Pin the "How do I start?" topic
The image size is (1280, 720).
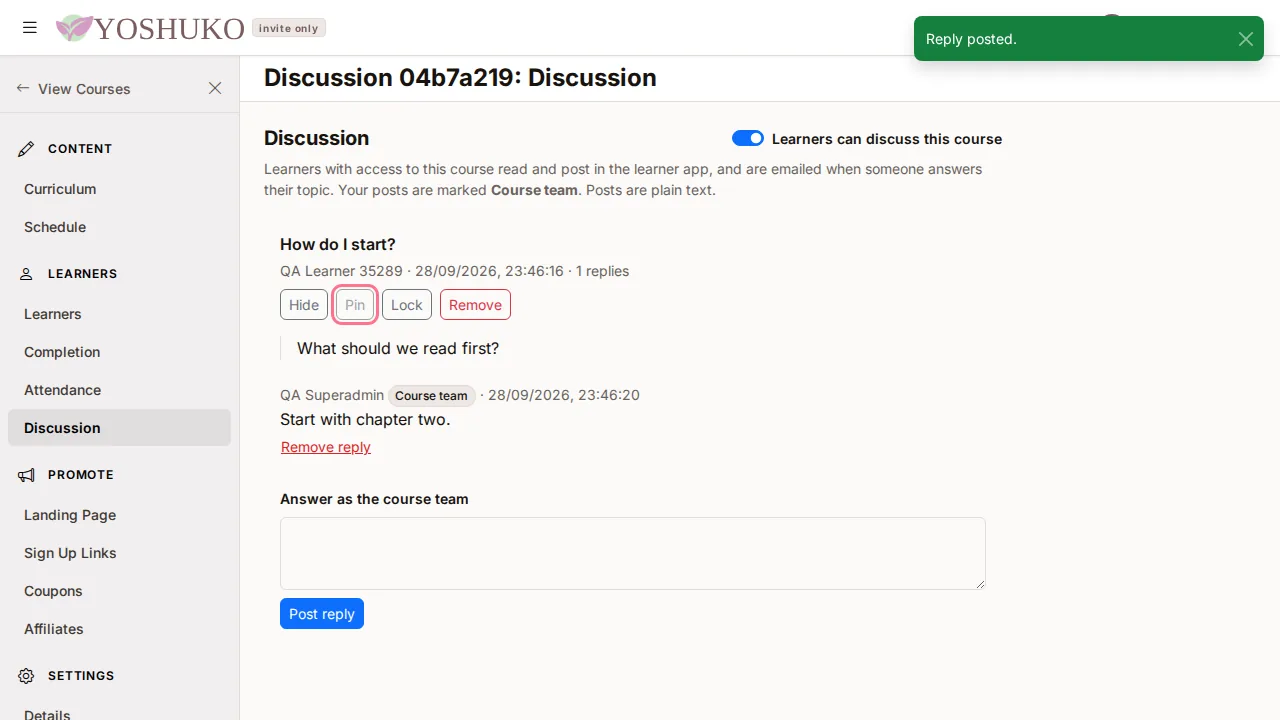[355, 305]
